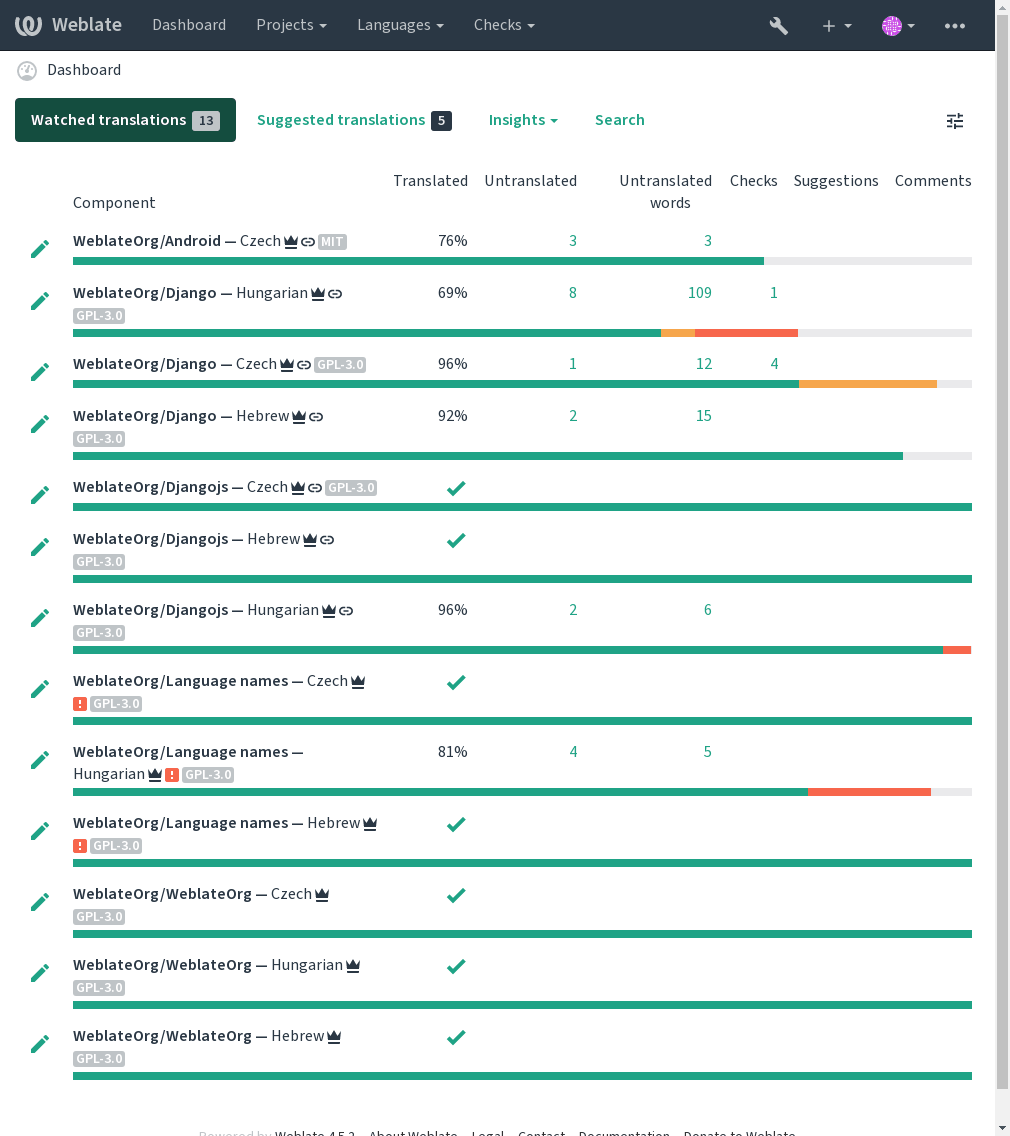Click edit pencil for WeblateOrg/Django Hebrew
Image resolution: width=1010 pixels, height=1136 pixels.
point(40,425)
